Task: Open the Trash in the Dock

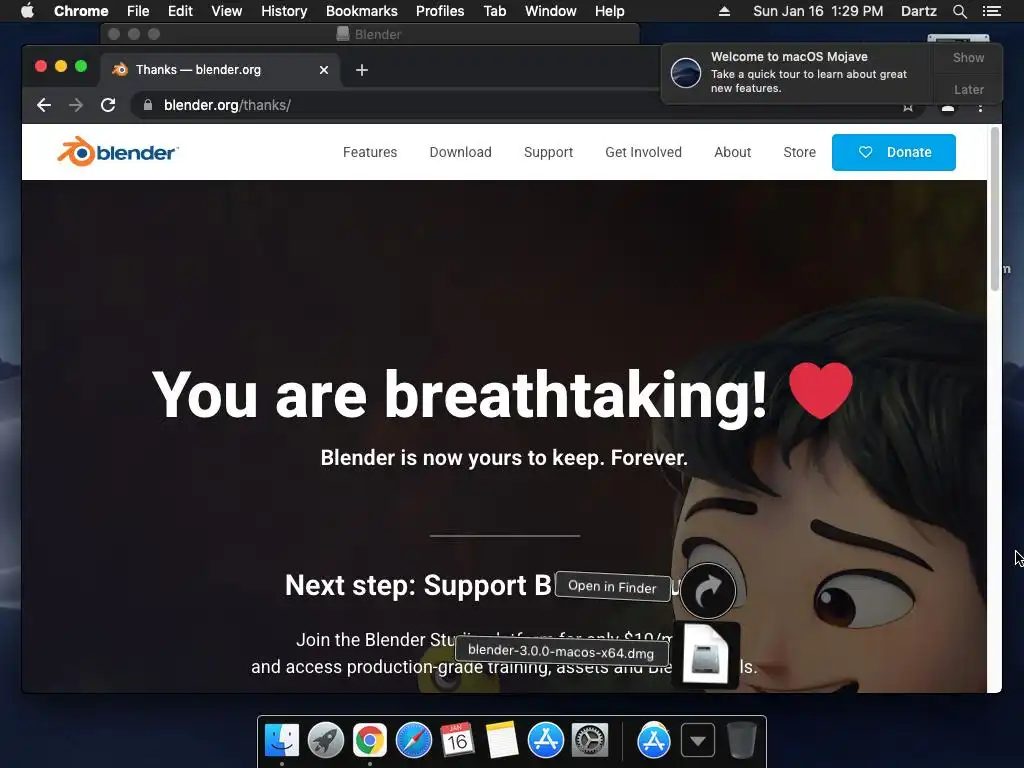Action: coord(741,741)
